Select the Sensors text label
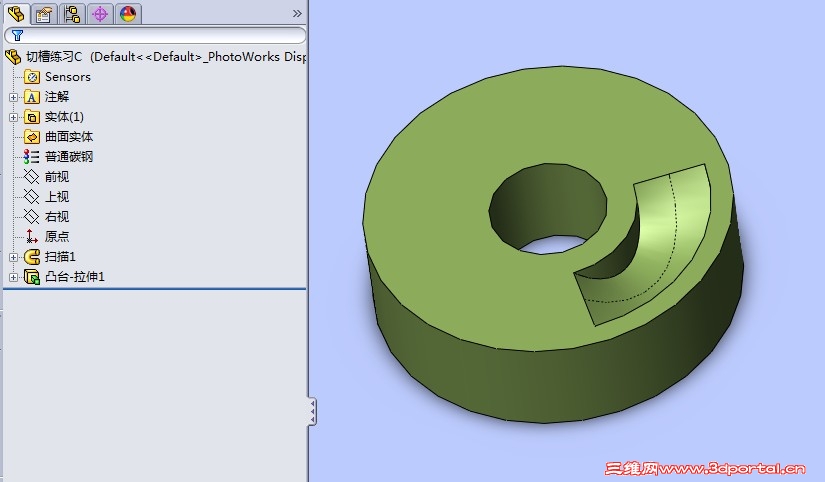The image size is (825, 482). tap(68, 77)
